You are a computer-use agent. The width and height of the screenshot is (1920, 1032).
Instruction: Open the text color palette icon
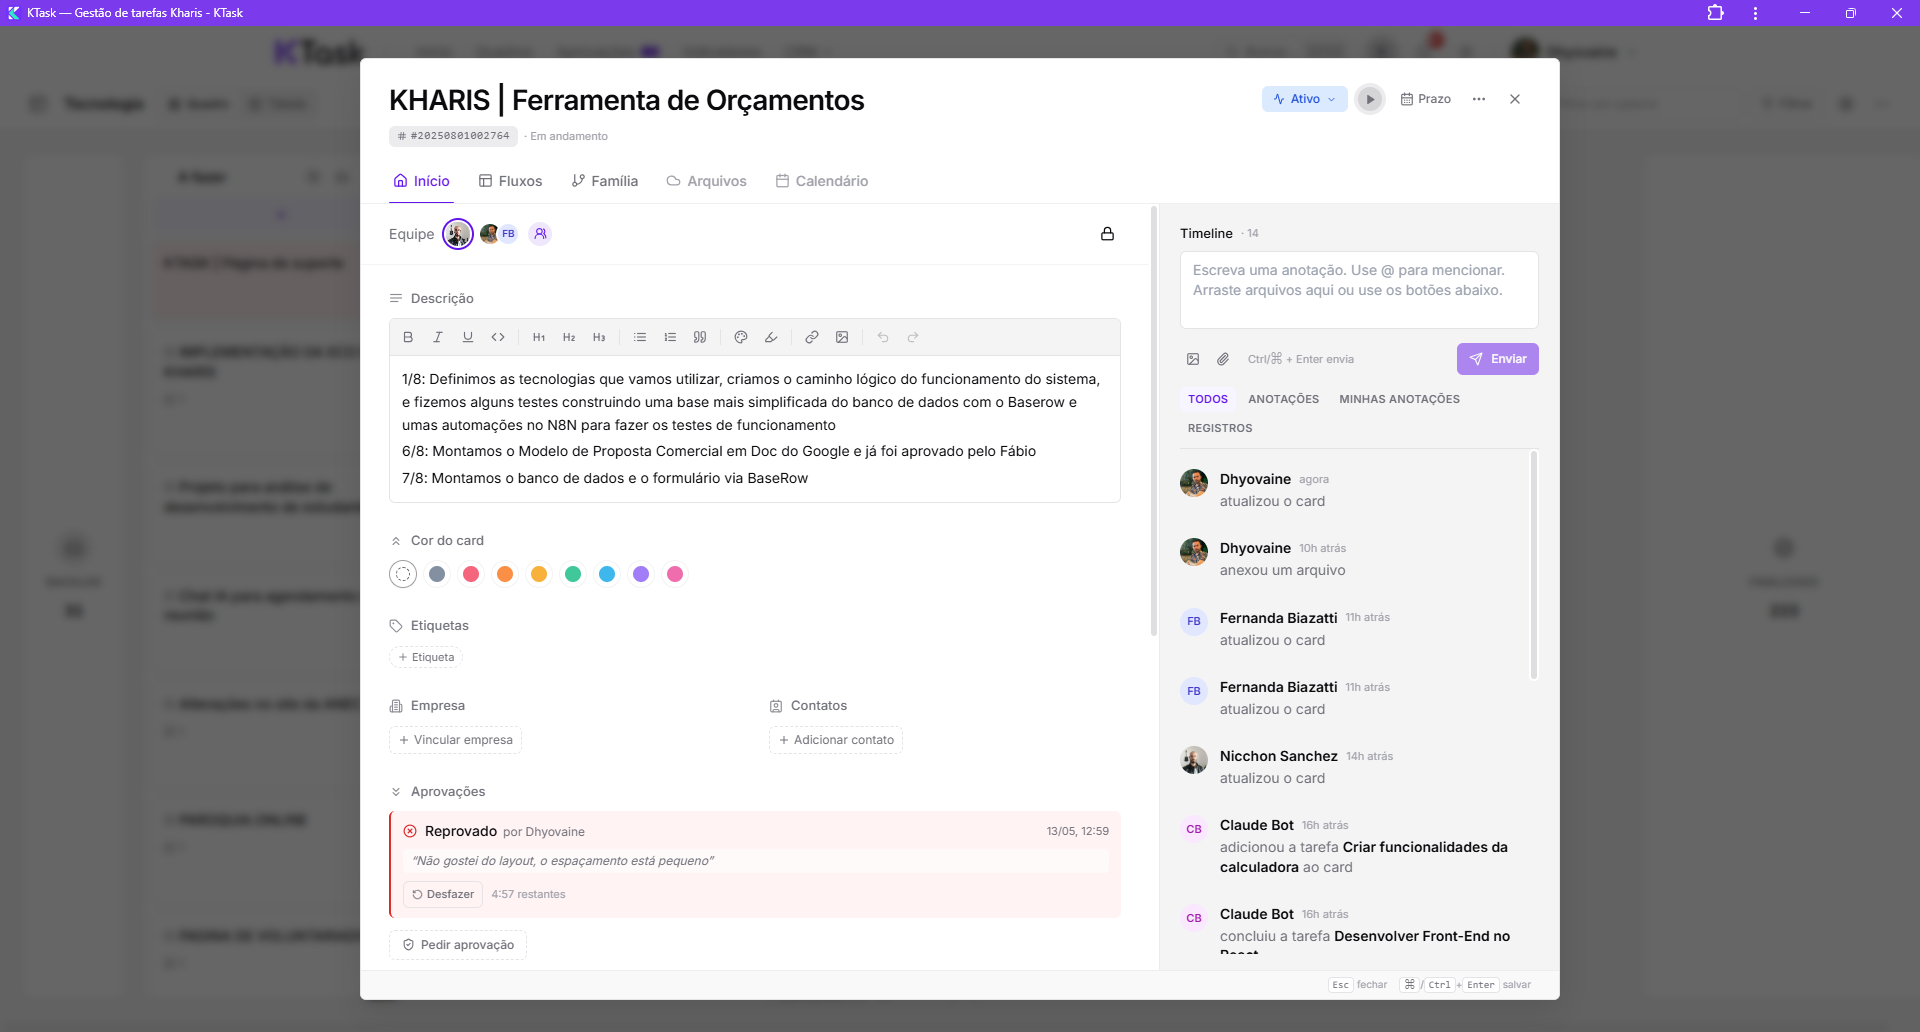[x=741, y=338]
